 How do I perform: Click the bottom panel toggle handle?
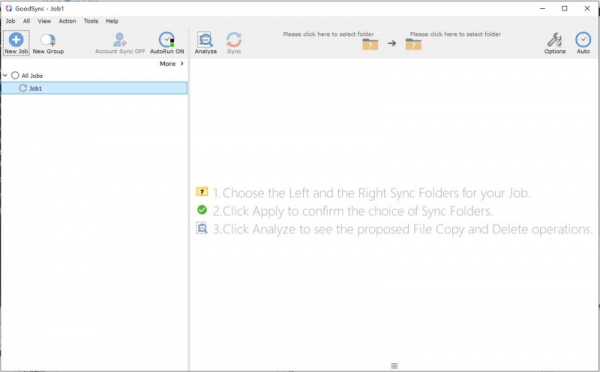[395, 366]
